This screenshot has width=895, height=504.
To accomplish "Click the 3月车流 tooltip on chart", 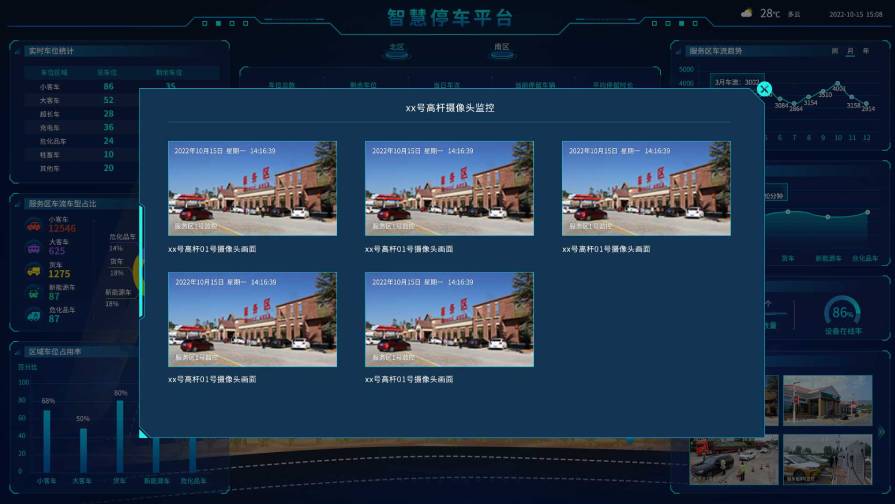I will tap(737, 82).
